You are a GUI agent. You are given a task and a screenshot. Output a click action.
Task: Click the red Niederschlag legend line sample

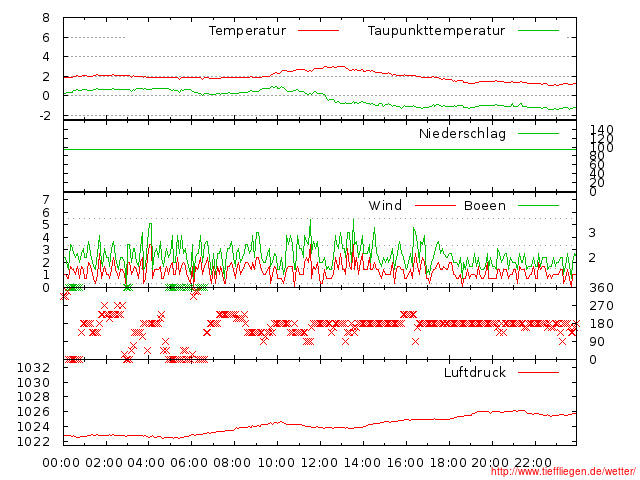point(539,134)
